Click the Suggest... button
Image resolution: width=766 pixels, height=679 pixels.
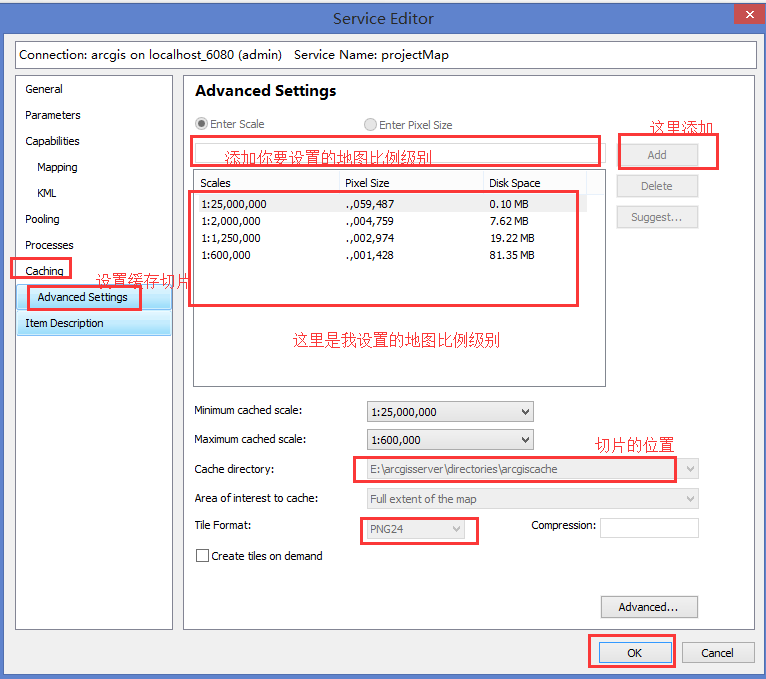657,217
